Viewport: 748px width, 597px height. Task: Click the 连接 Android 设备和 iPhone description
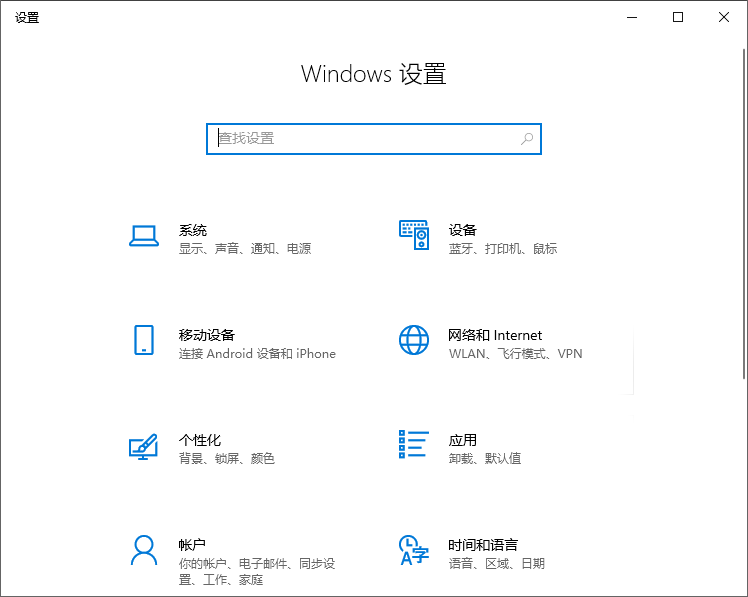pyautogui.click(x=257, y=354)
